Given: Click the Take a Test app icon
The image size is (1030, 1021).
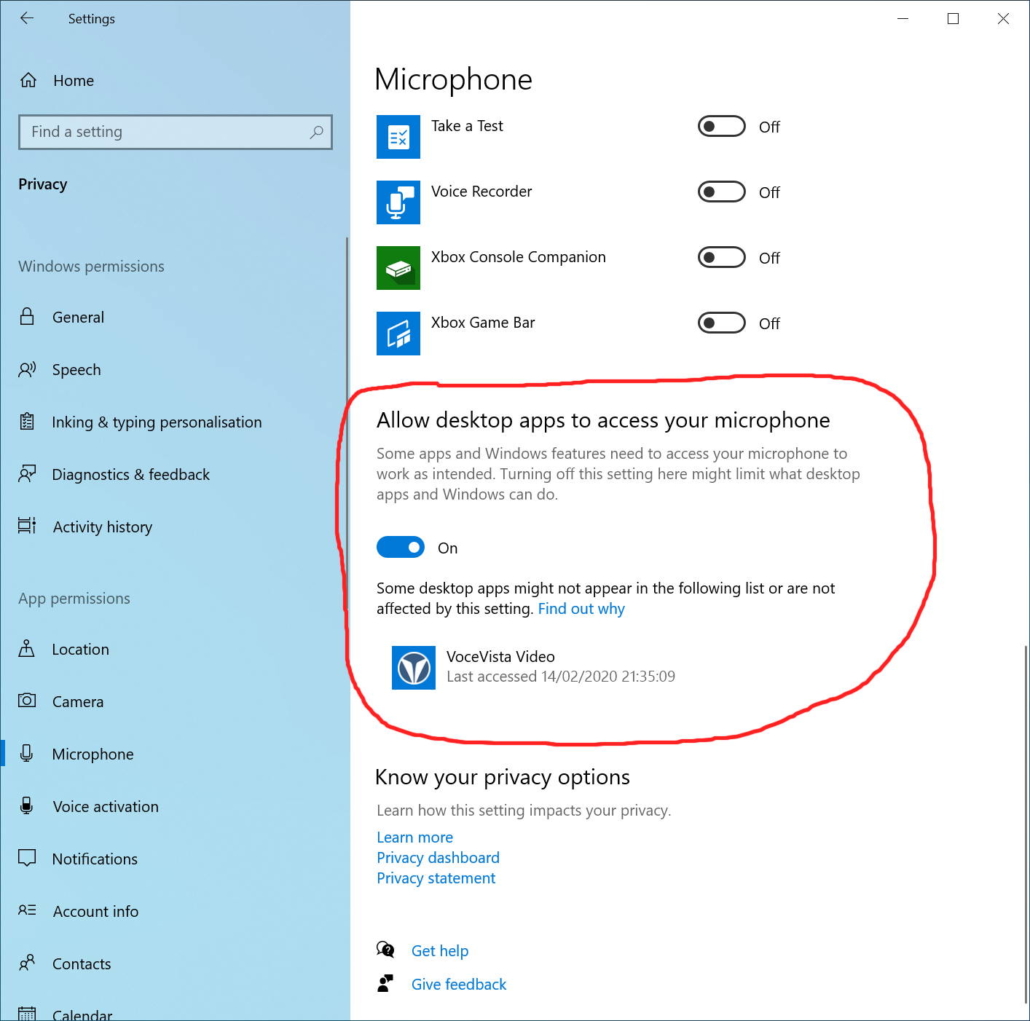Looking at the screenshot, I should [x=398, y=137].
